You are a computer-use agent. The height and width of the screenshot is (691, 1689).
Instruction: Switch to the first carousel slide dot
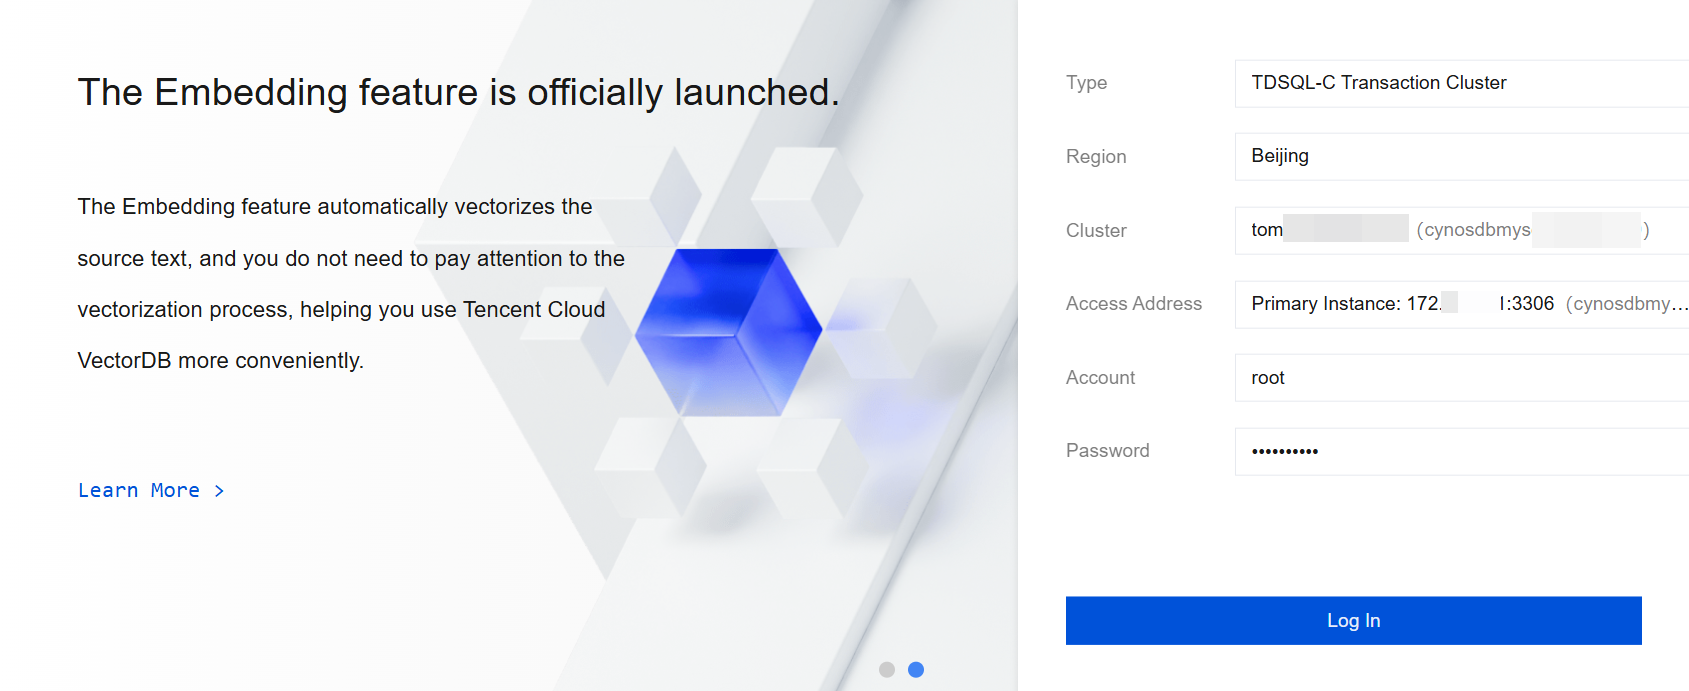pyautogui.click(x=887, y=670)
